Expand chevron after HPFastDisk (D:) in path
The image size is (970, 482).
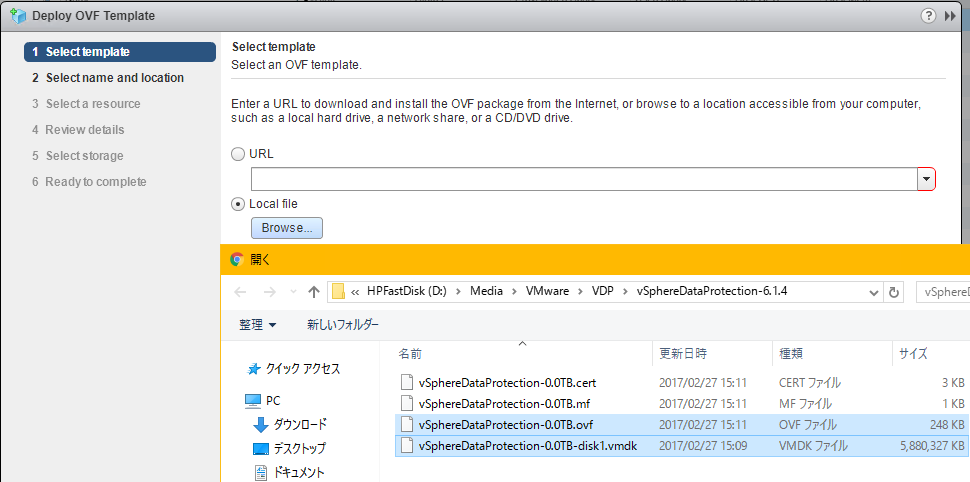pyautogui.click(x=458, y=291)
